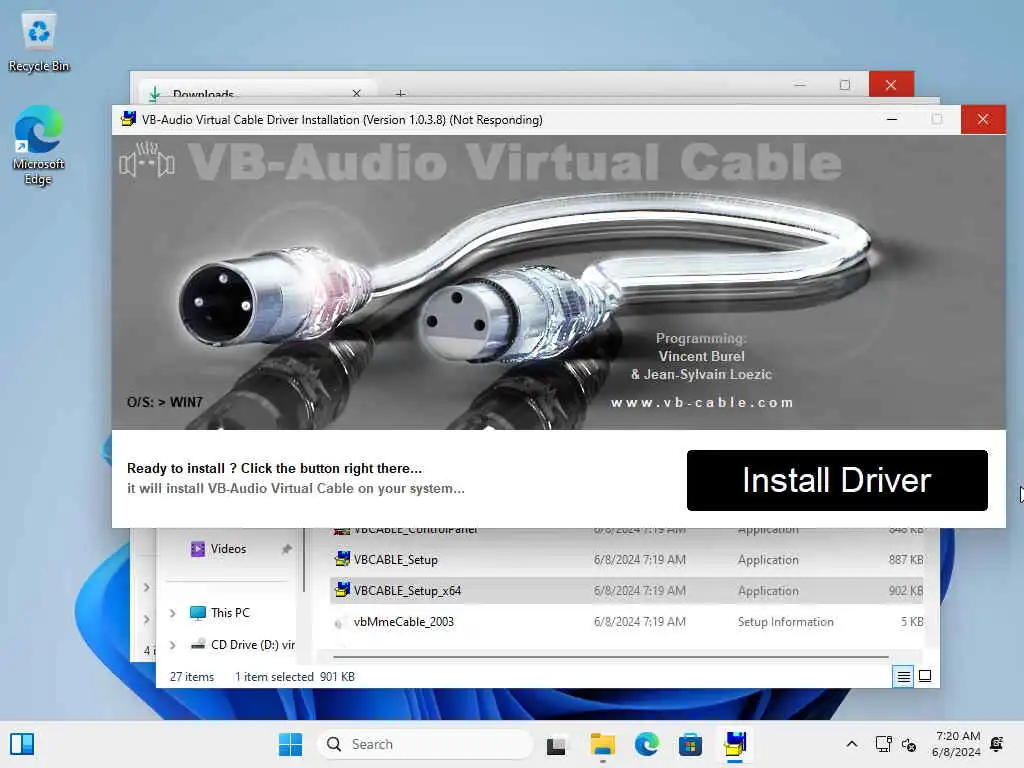This screenshot has height=768, width=1024.
Task: Click the muted volume tray icon
Action: (x=909, y=744)
